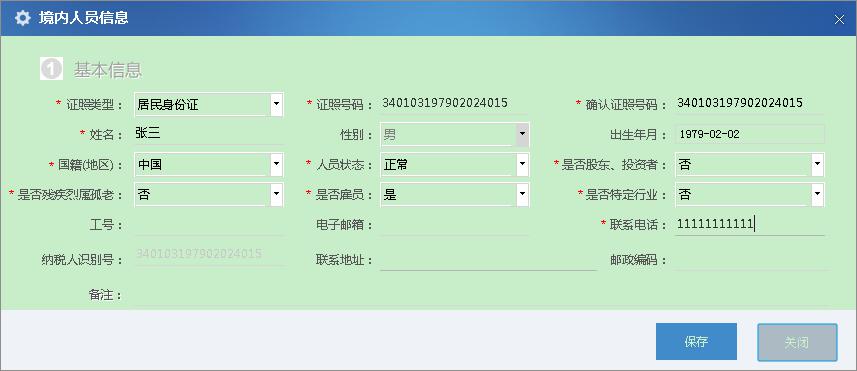Viewport: 857px width, 371px height.
Task: Open the 是否特定行业 dropdown
Action: click(x=818, y=195)
